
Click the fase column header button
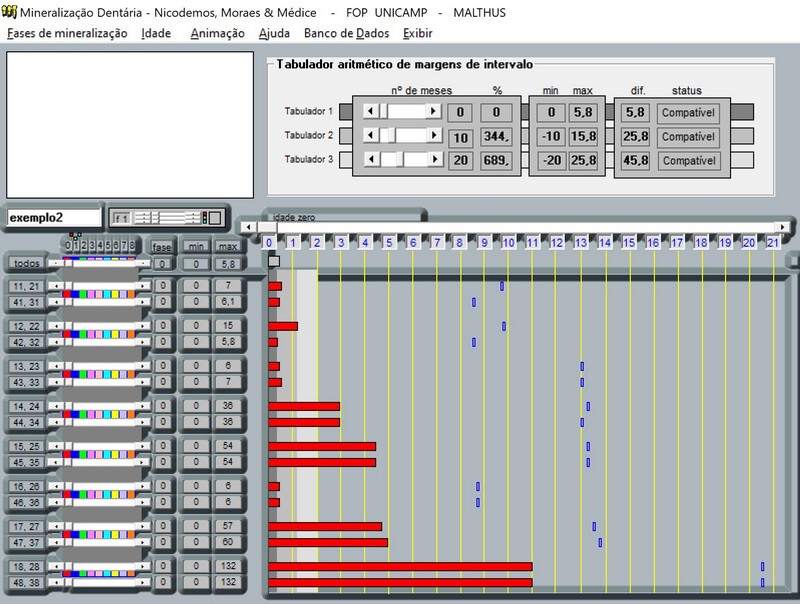(162, 246)
